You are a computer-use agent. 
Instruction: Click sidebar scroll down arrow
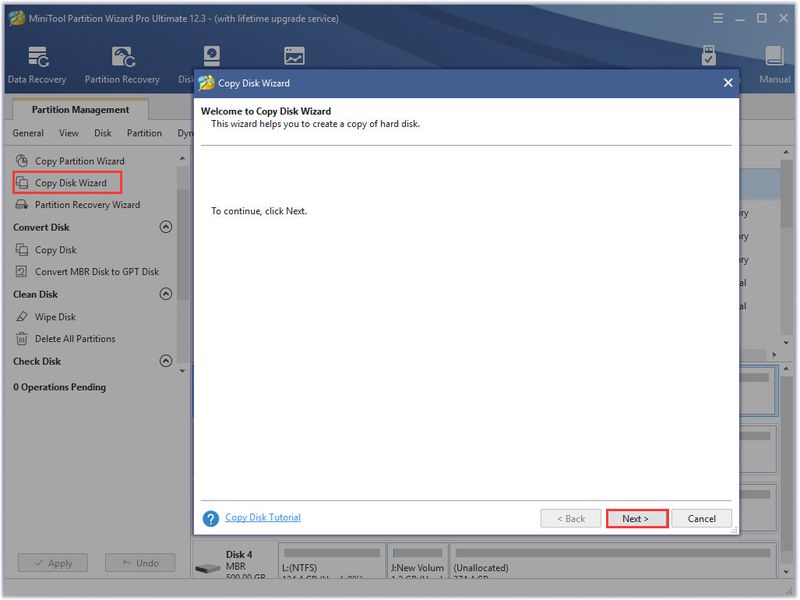click(183, 371)
